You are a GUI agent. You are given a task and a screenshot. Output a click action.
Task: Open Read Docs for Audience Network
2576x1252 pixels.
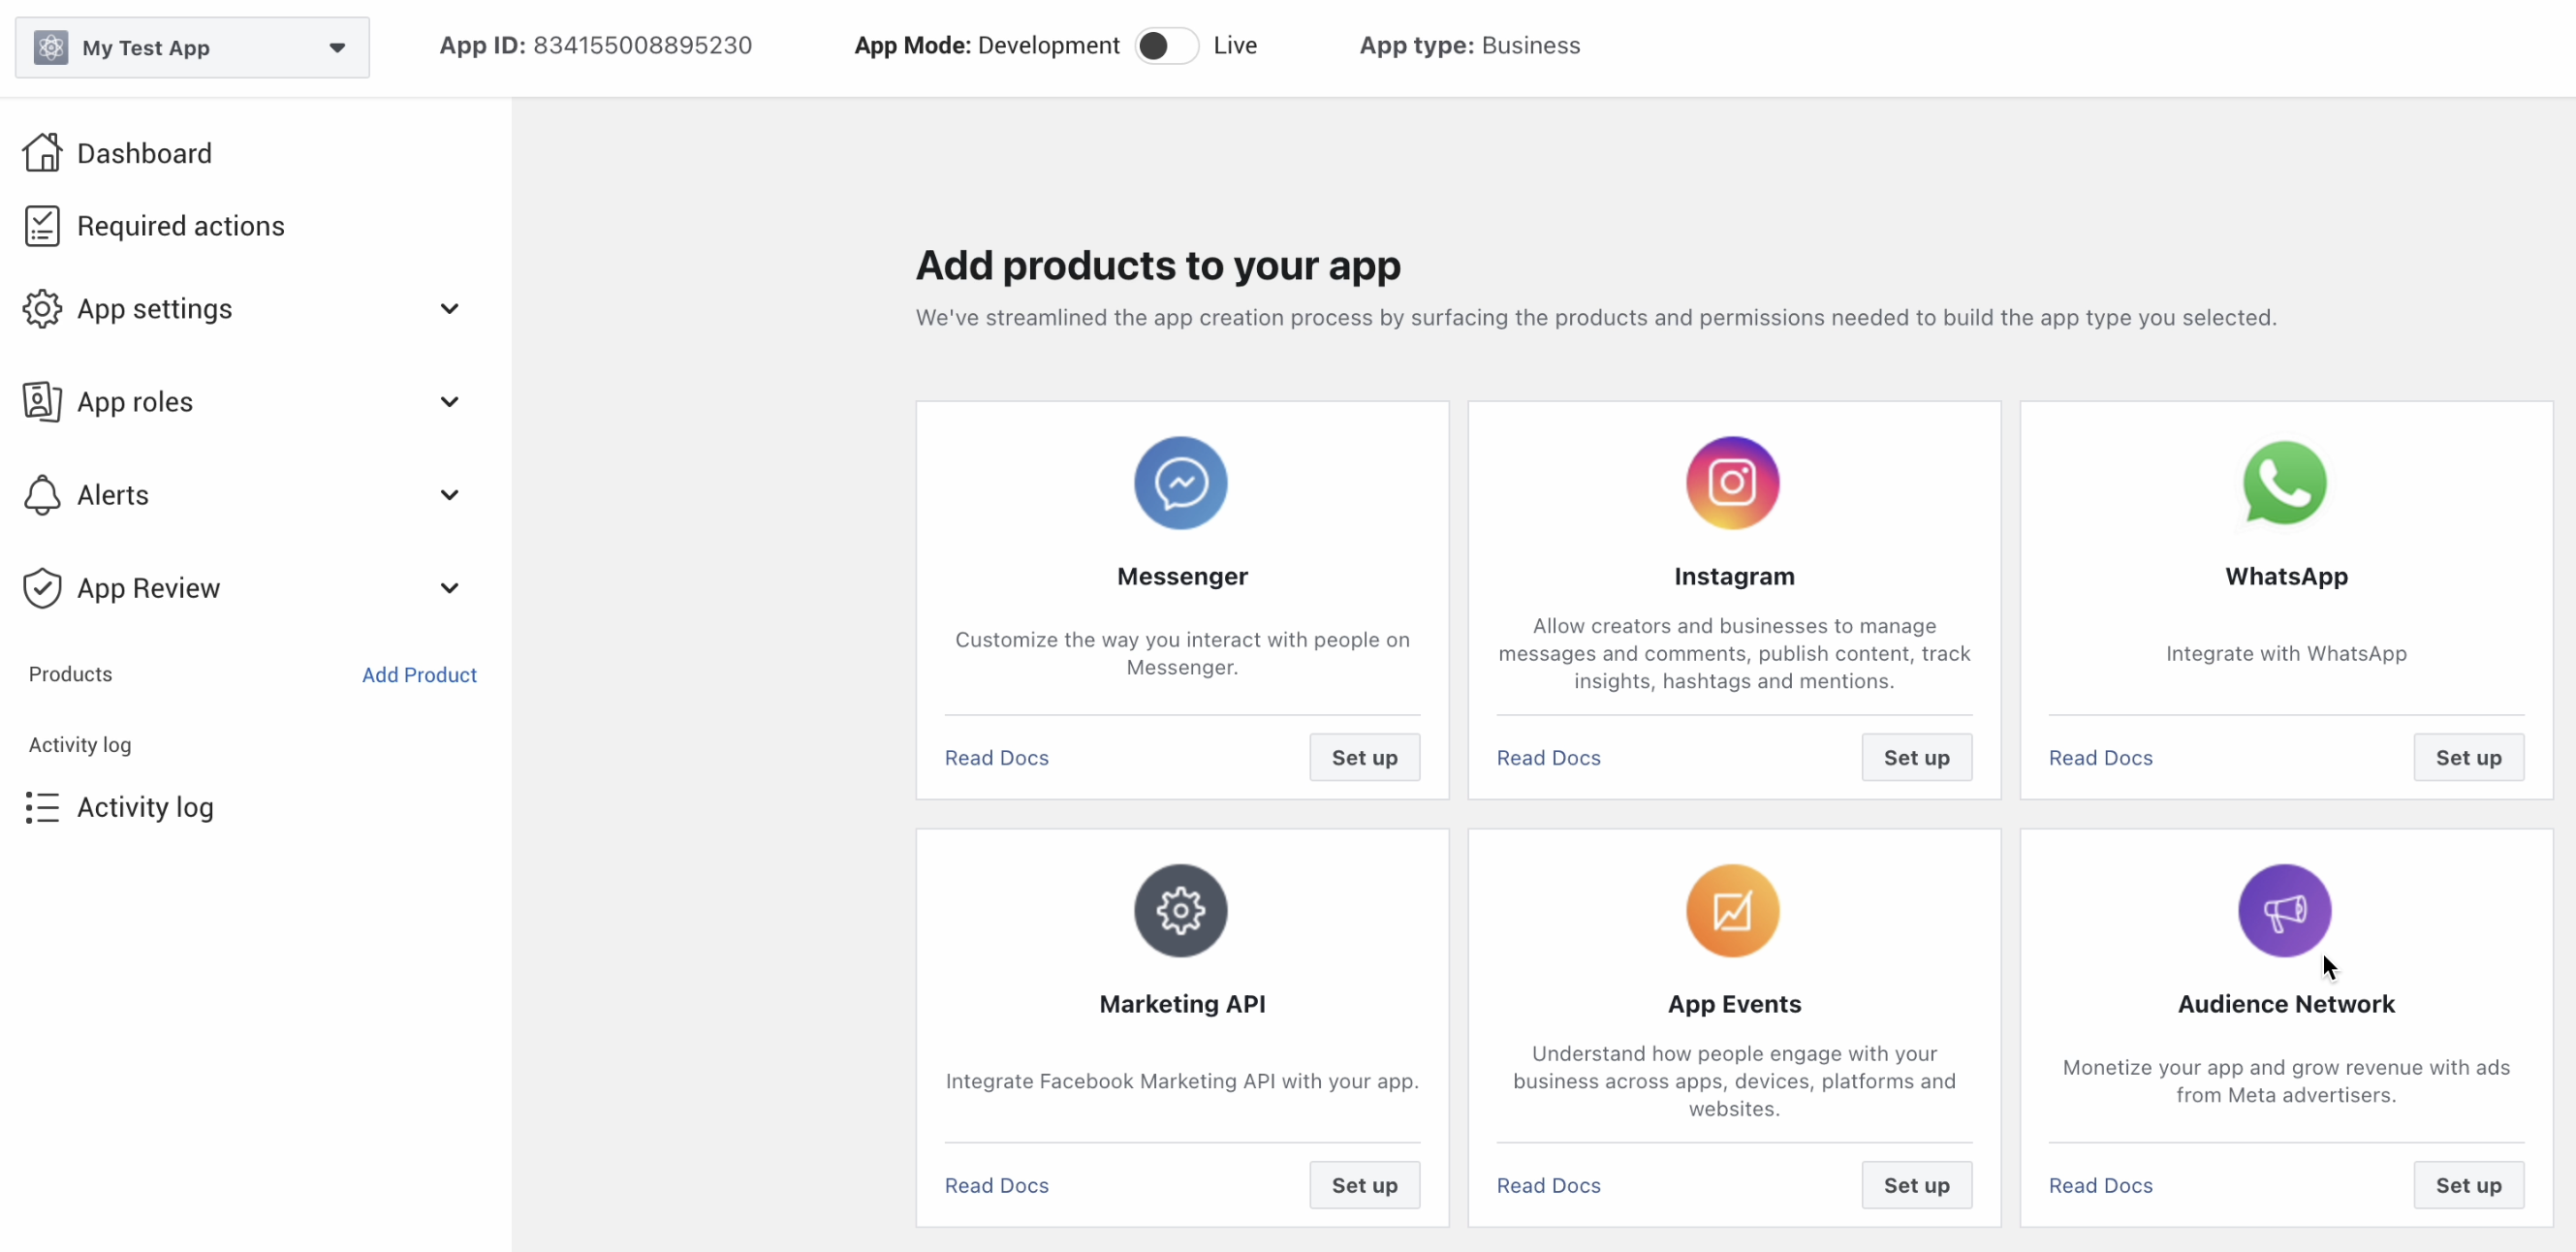(2101, 1185)
